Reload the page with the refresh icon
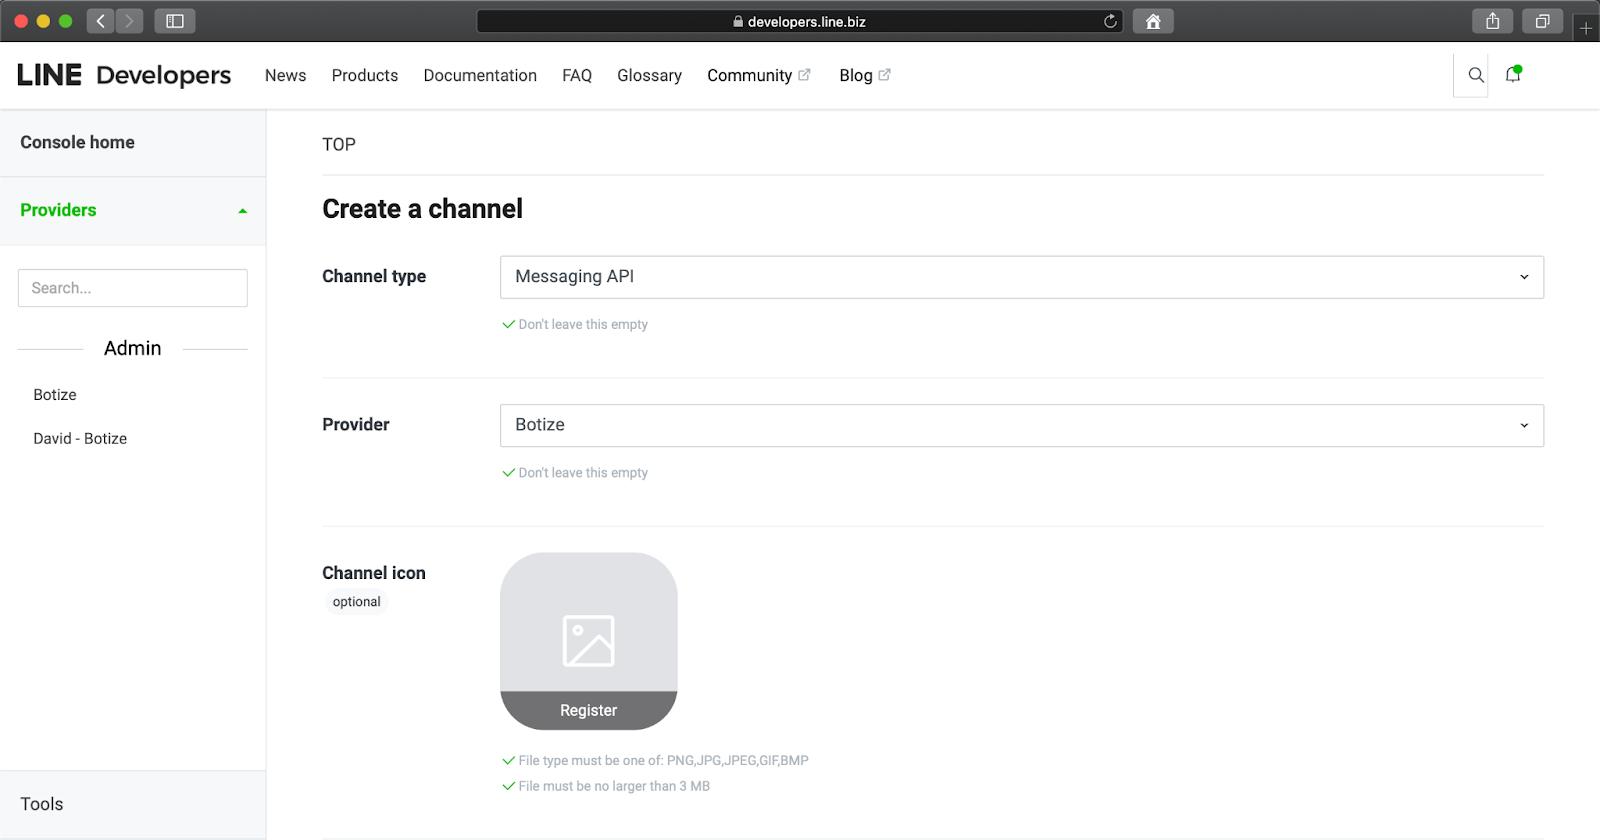Viewport: 1600px width, 840px height. pos(1110,21)
